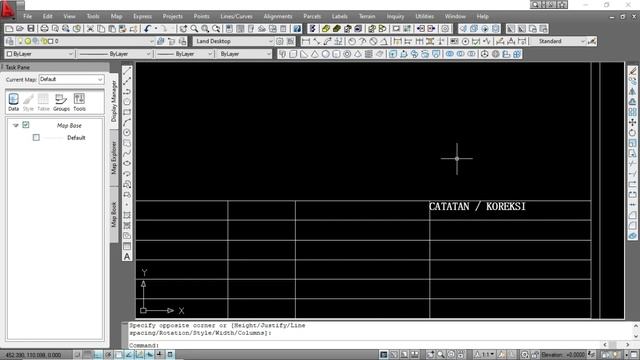
Task: Click the Layer Properties Manager icon
Action: tap(10, 41)
